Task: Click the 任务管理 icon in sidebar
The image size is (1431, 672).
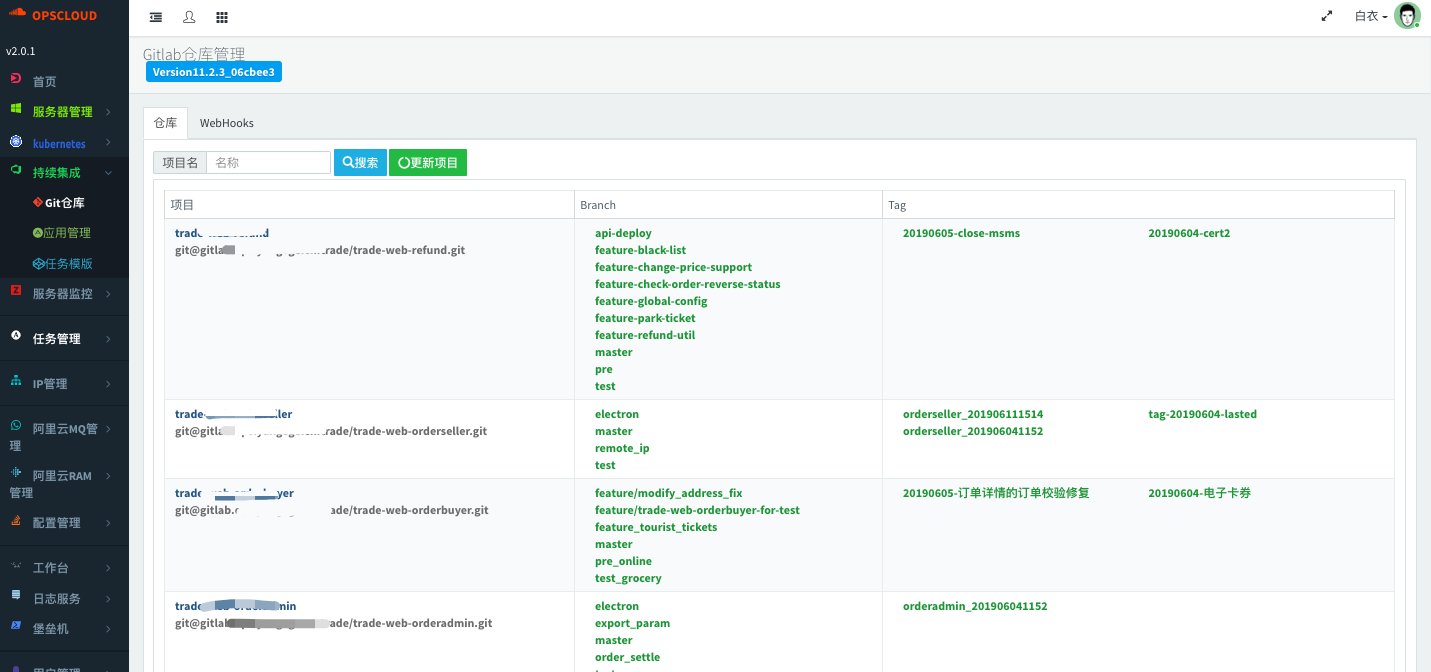Action: coord(16,336)
